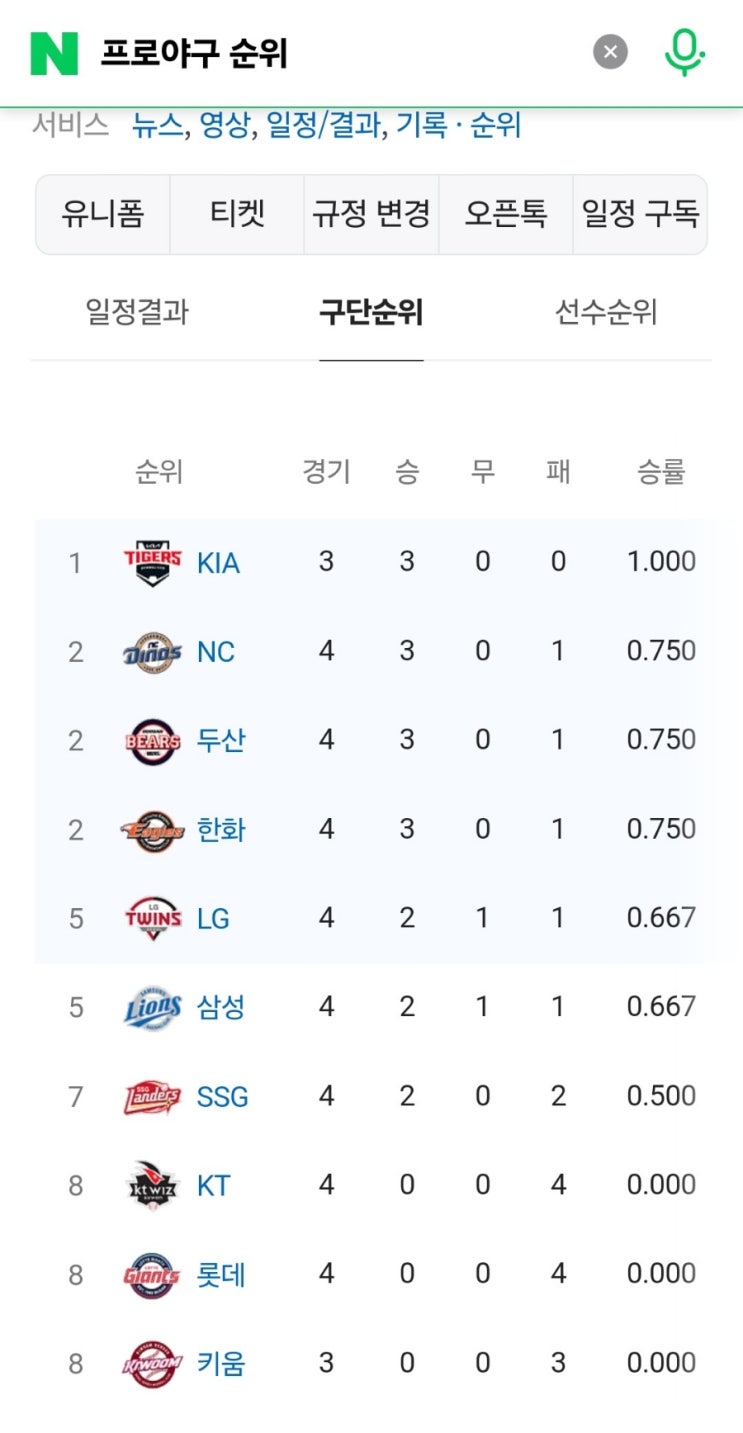
Task: Select the 구단순위 tab
Action: pos(371,313)
